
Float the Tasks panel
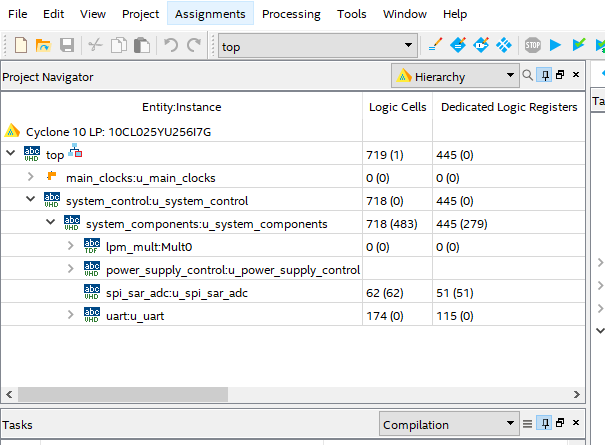(x=560, y=423)
